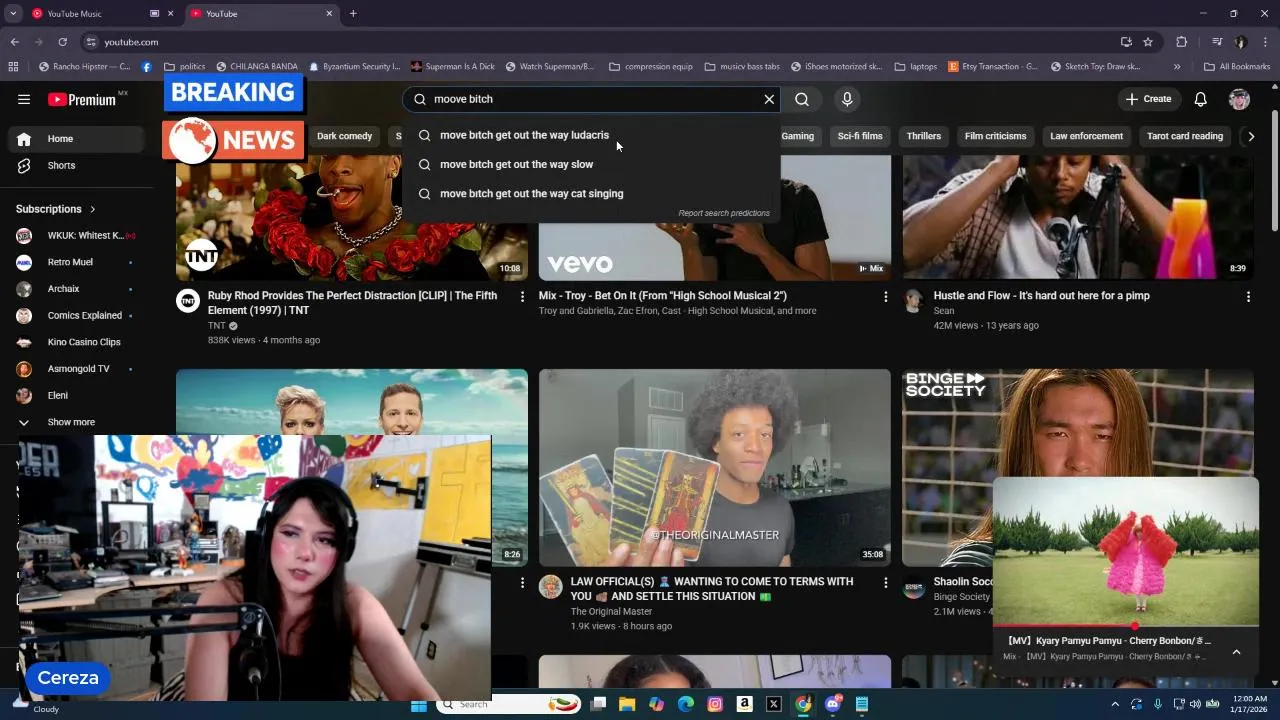
Task: Open Chrome extensions puzzle icon
Action: (x=1182, y=42)
